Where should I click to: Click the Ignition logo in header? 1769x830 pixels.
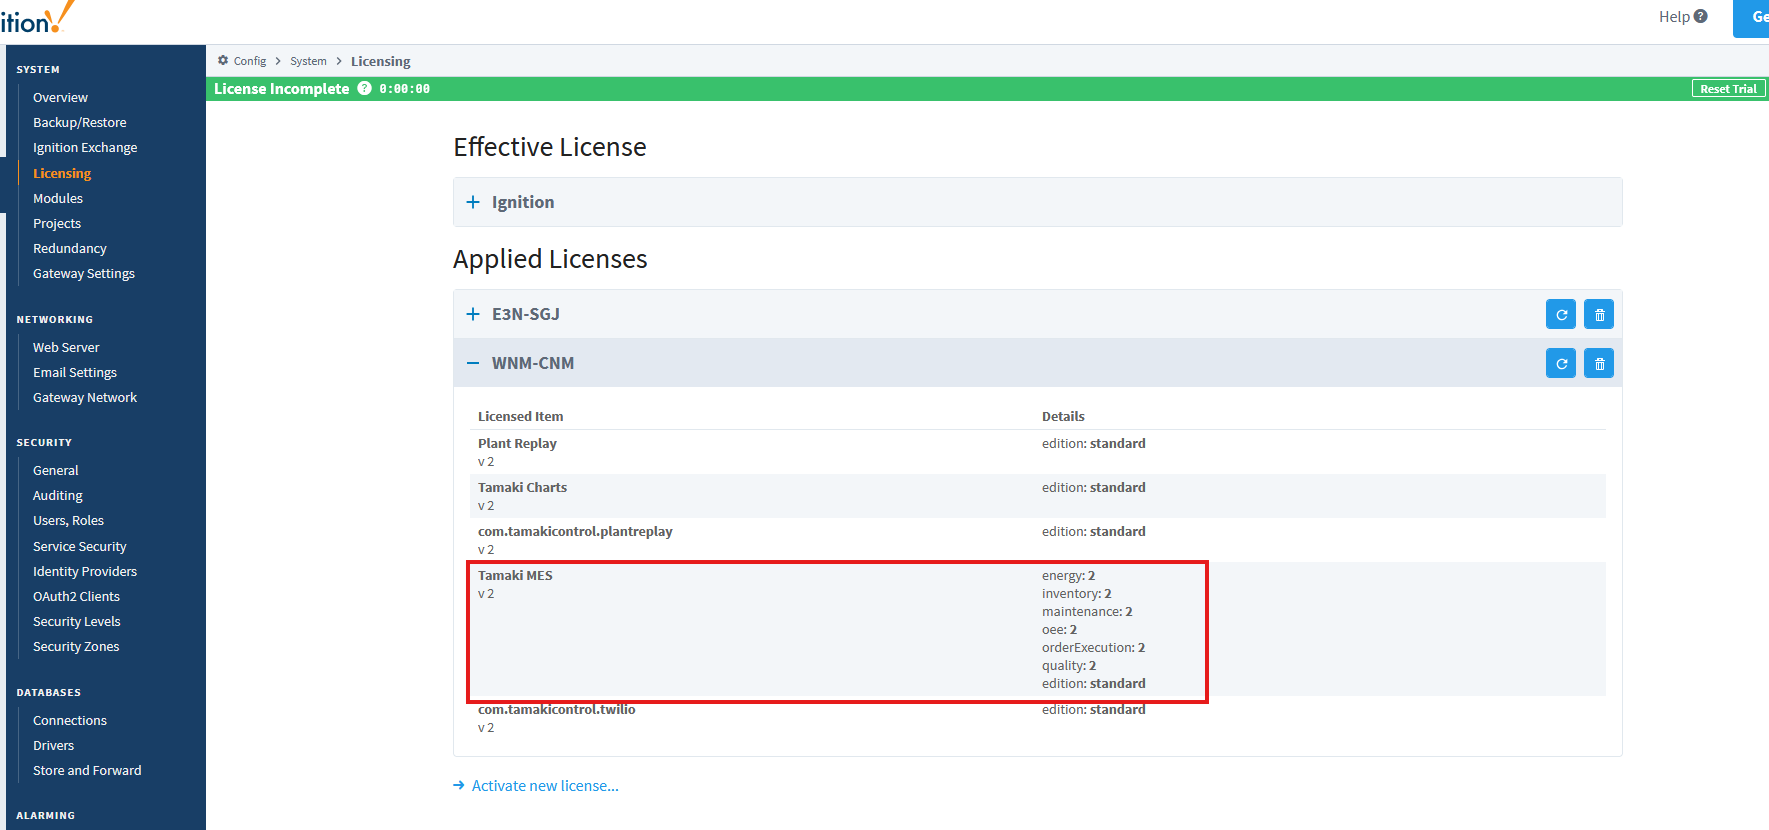37,17
